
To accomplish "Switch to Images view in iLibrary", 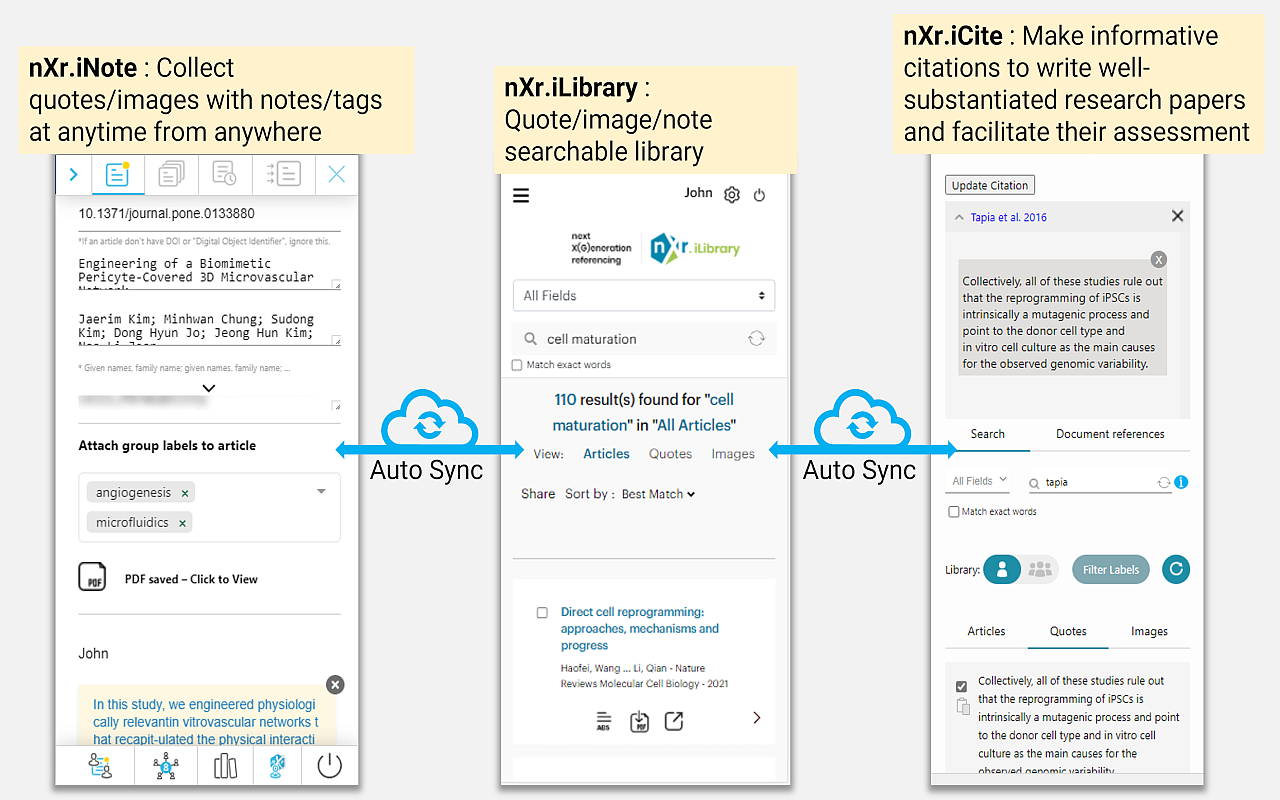I will (733, 454).
